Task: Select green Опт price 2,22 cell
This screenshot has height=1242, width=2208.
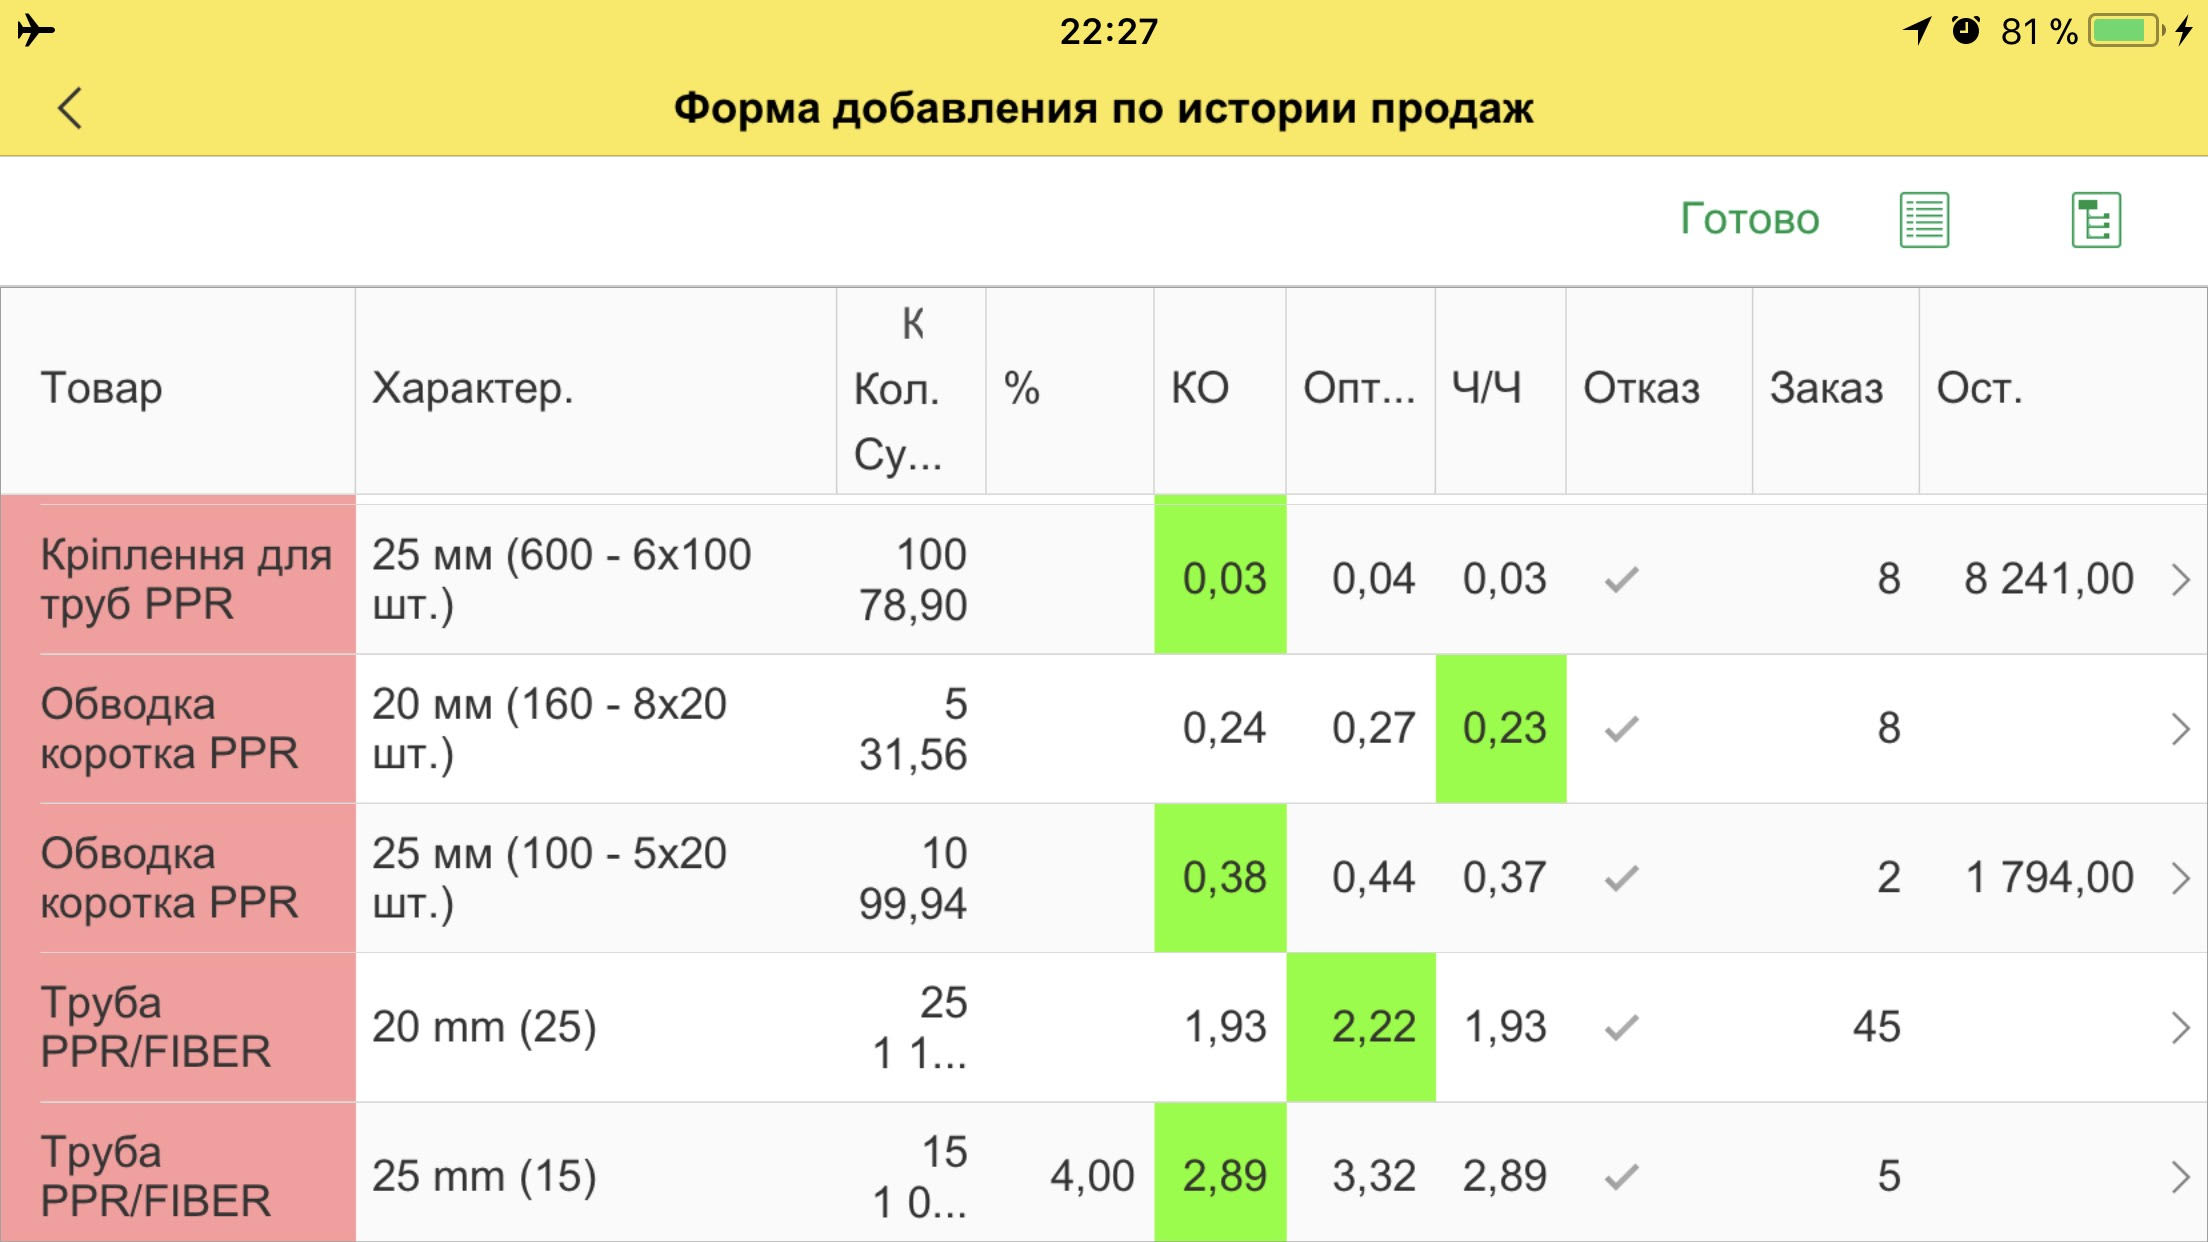Action: tap(1361, 1027)
